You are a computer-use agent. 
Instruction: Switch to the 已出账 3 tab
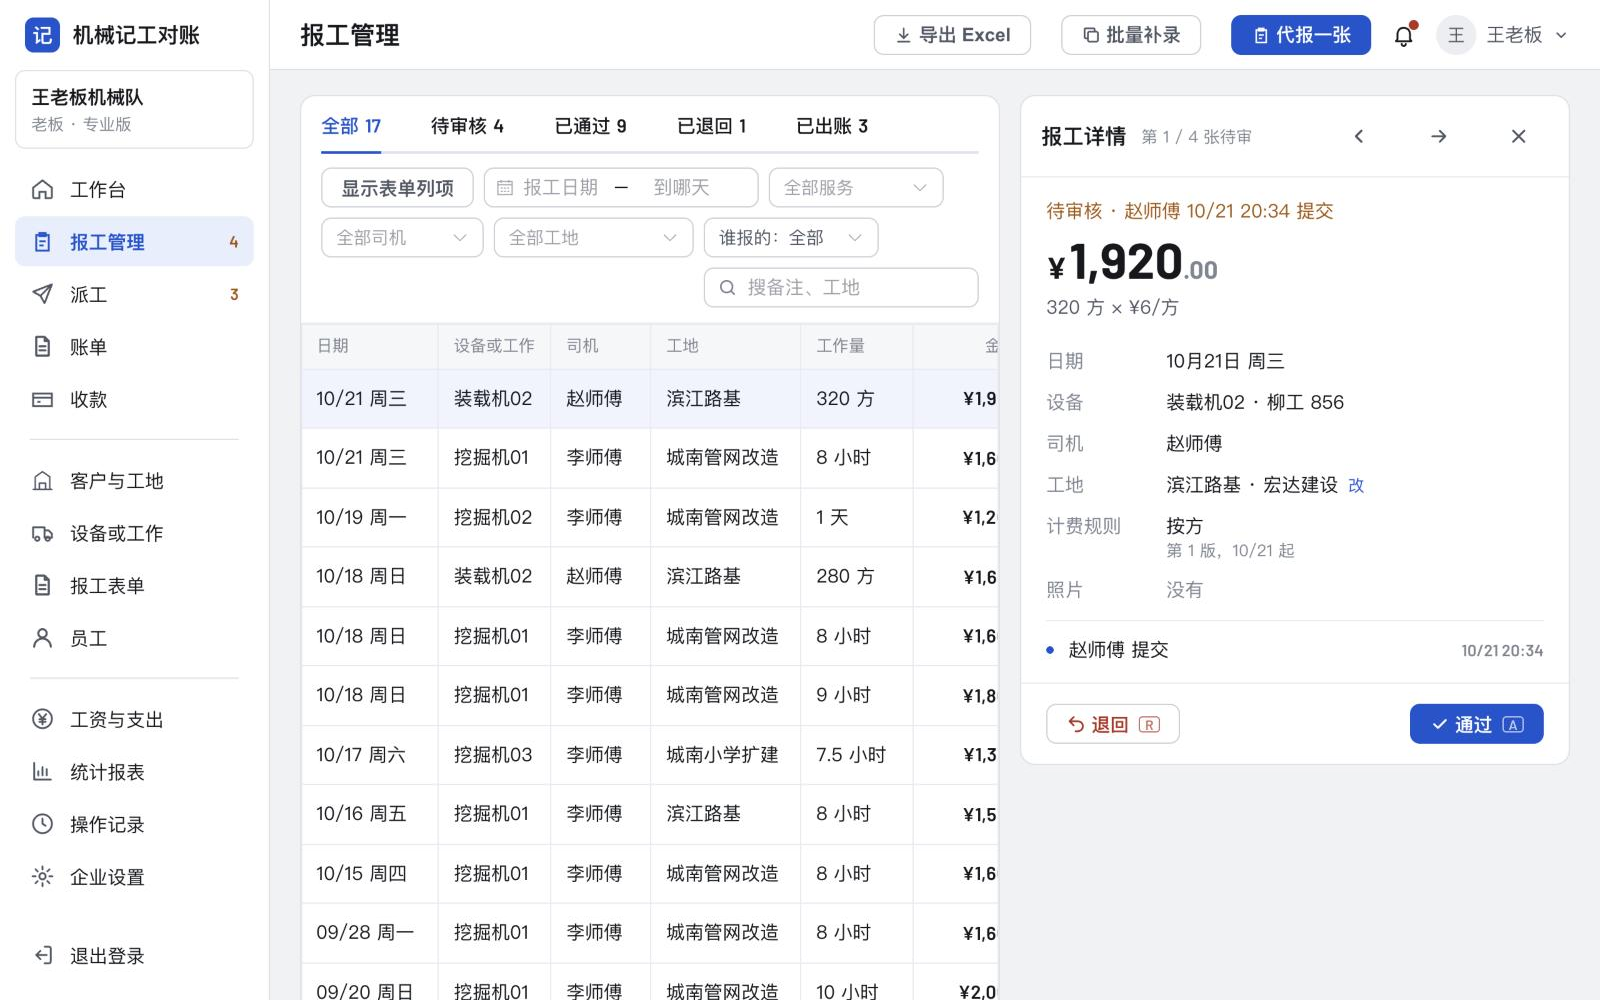click(x=832, y=126)
